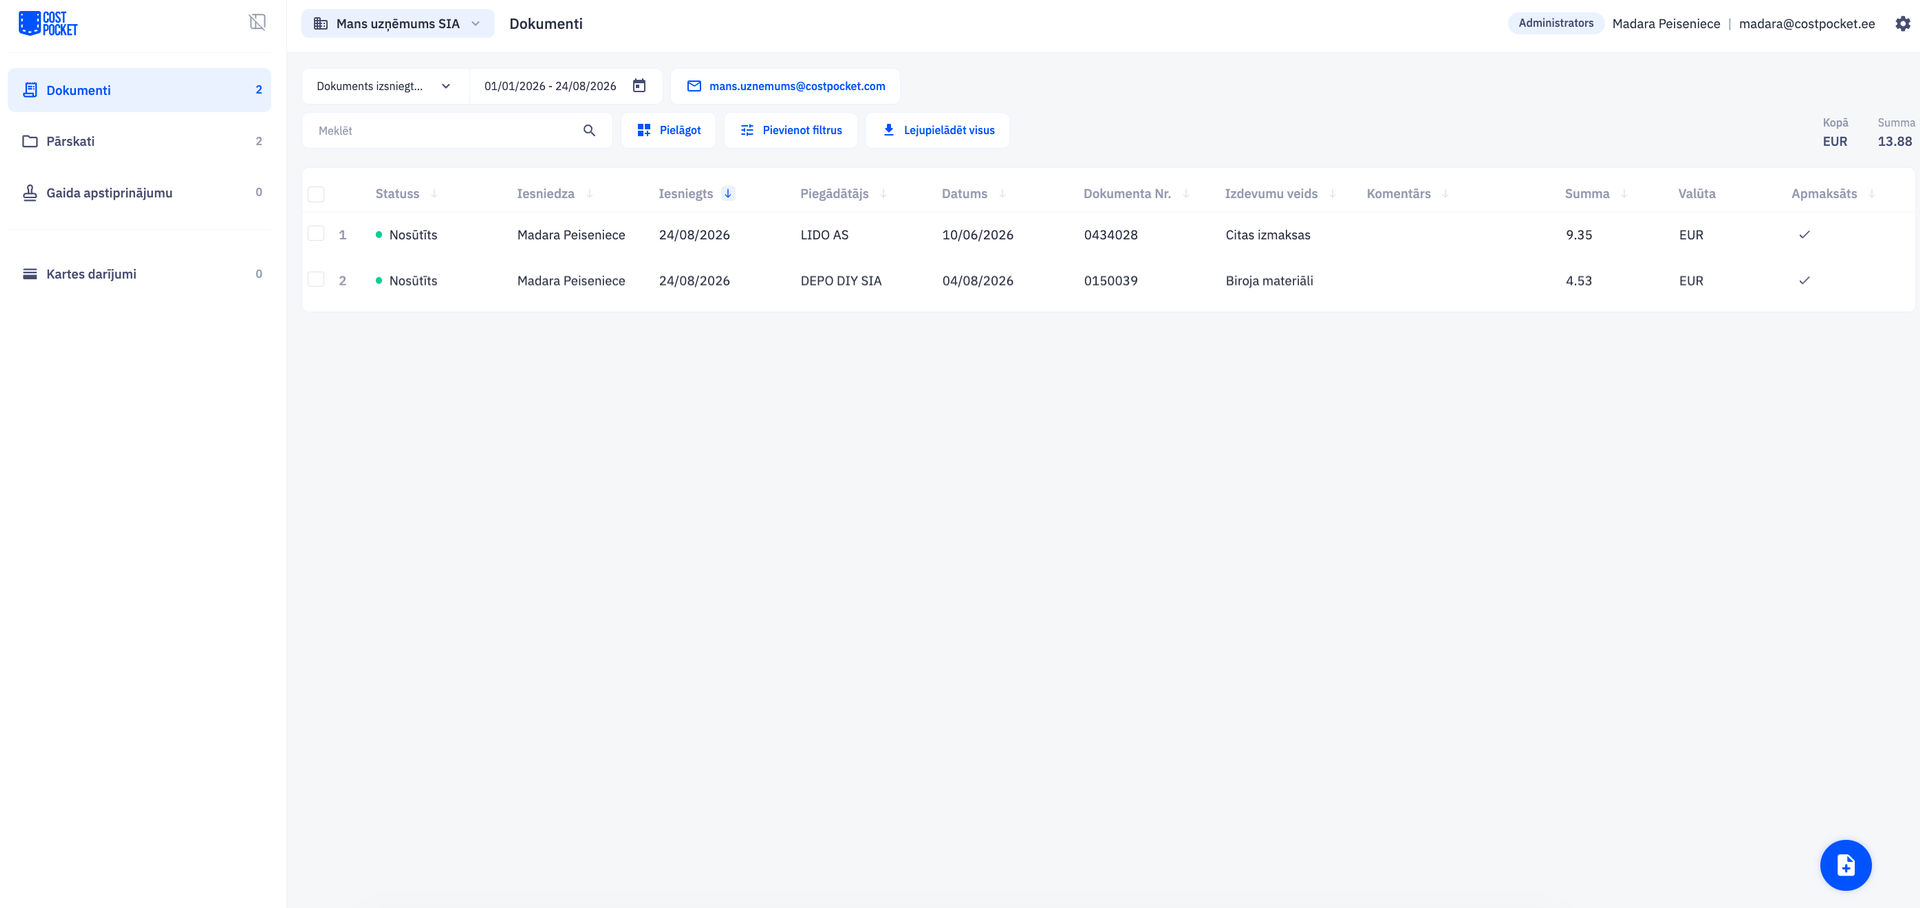Screen dimensions: 1920x908
Task: Open the Mans uzņēmums SIA company dropdown
Action: click(x=398, y=23)
